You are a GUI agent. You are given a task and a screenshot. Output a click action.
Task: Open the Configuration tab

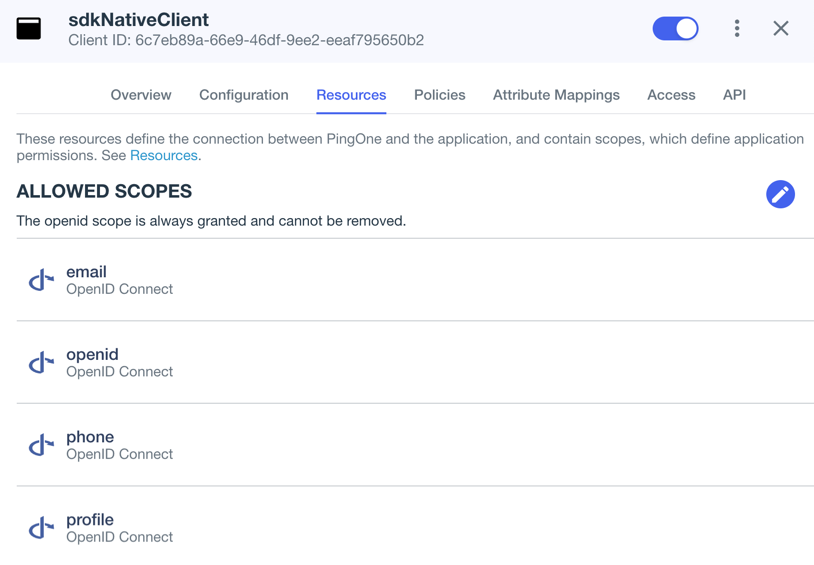tap(244, 95)
